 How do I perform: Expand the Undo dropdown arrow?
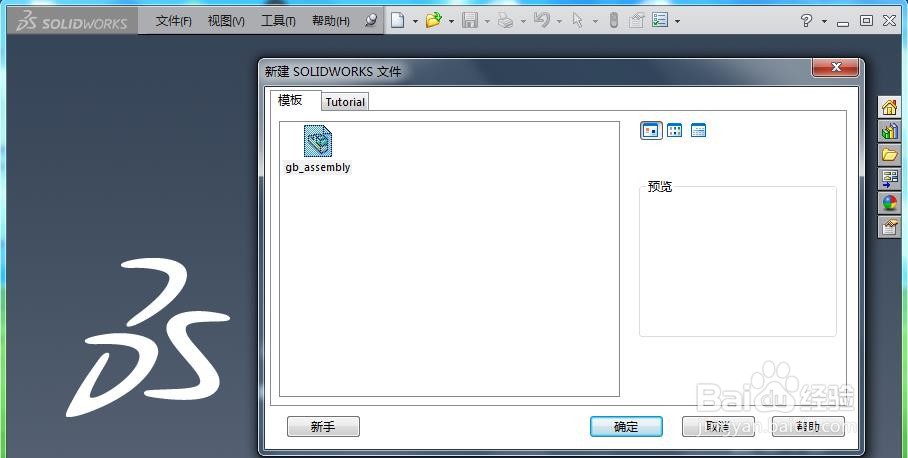click(559, 22)
